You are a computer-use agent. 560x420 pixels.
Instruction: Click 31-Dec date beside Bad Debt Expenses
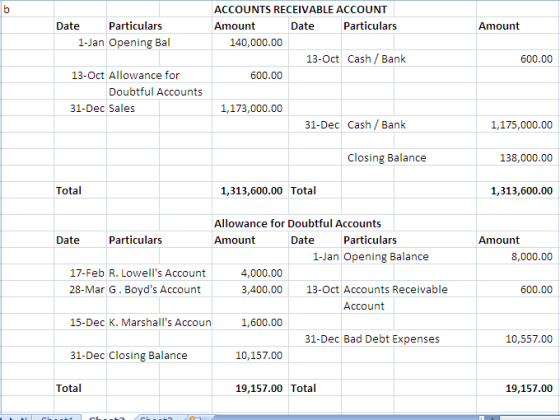click(322, 339)
